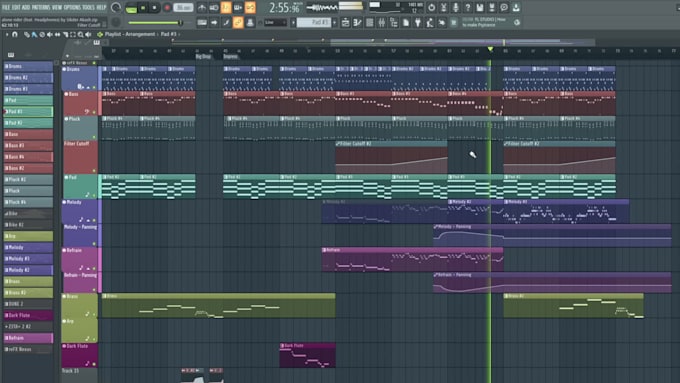Open the Playlist window icon
Viewport: 680px width, 383px height.
pos(346,23)
